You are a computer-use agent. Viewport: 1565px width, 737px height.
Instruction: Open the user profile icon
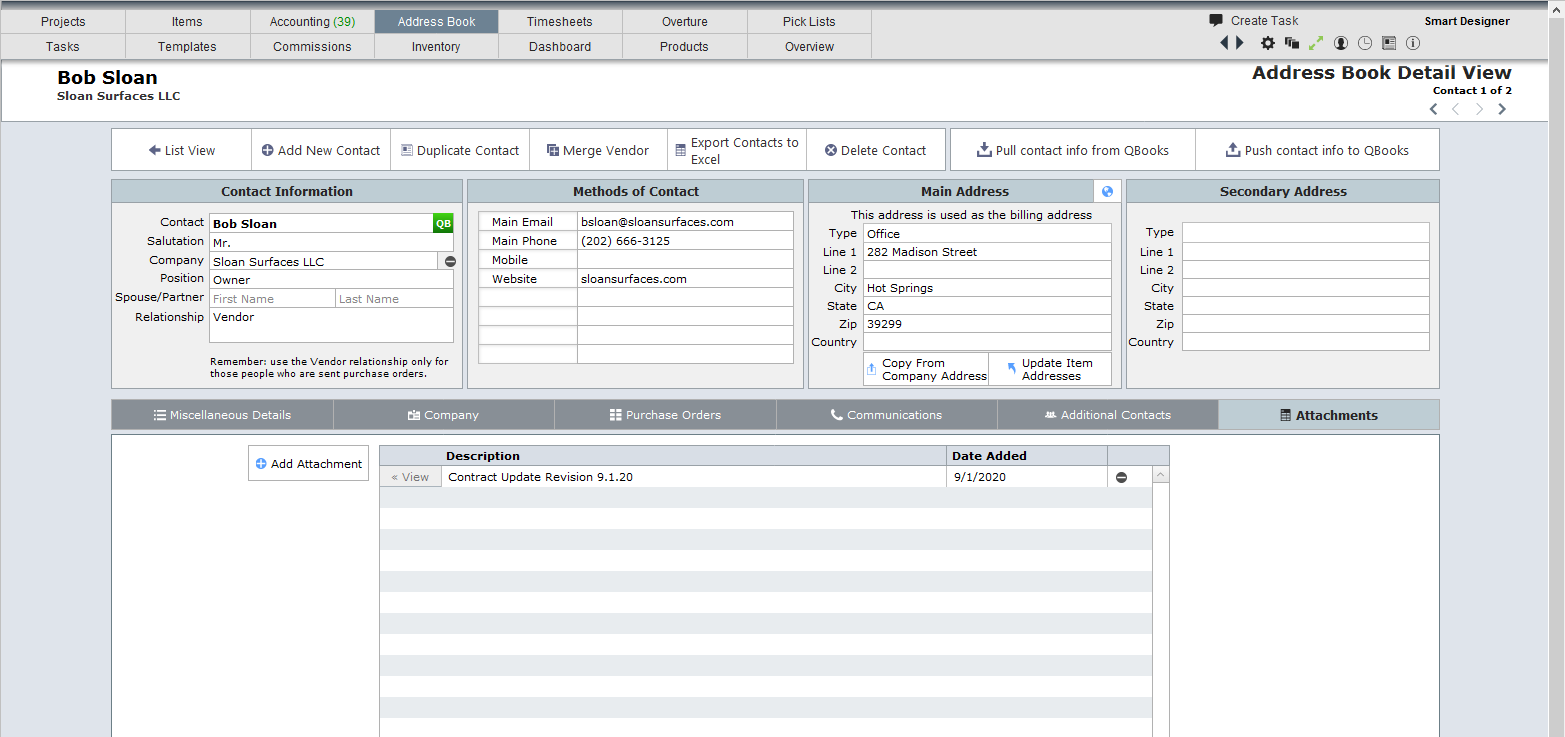[x=1340, y=43]
